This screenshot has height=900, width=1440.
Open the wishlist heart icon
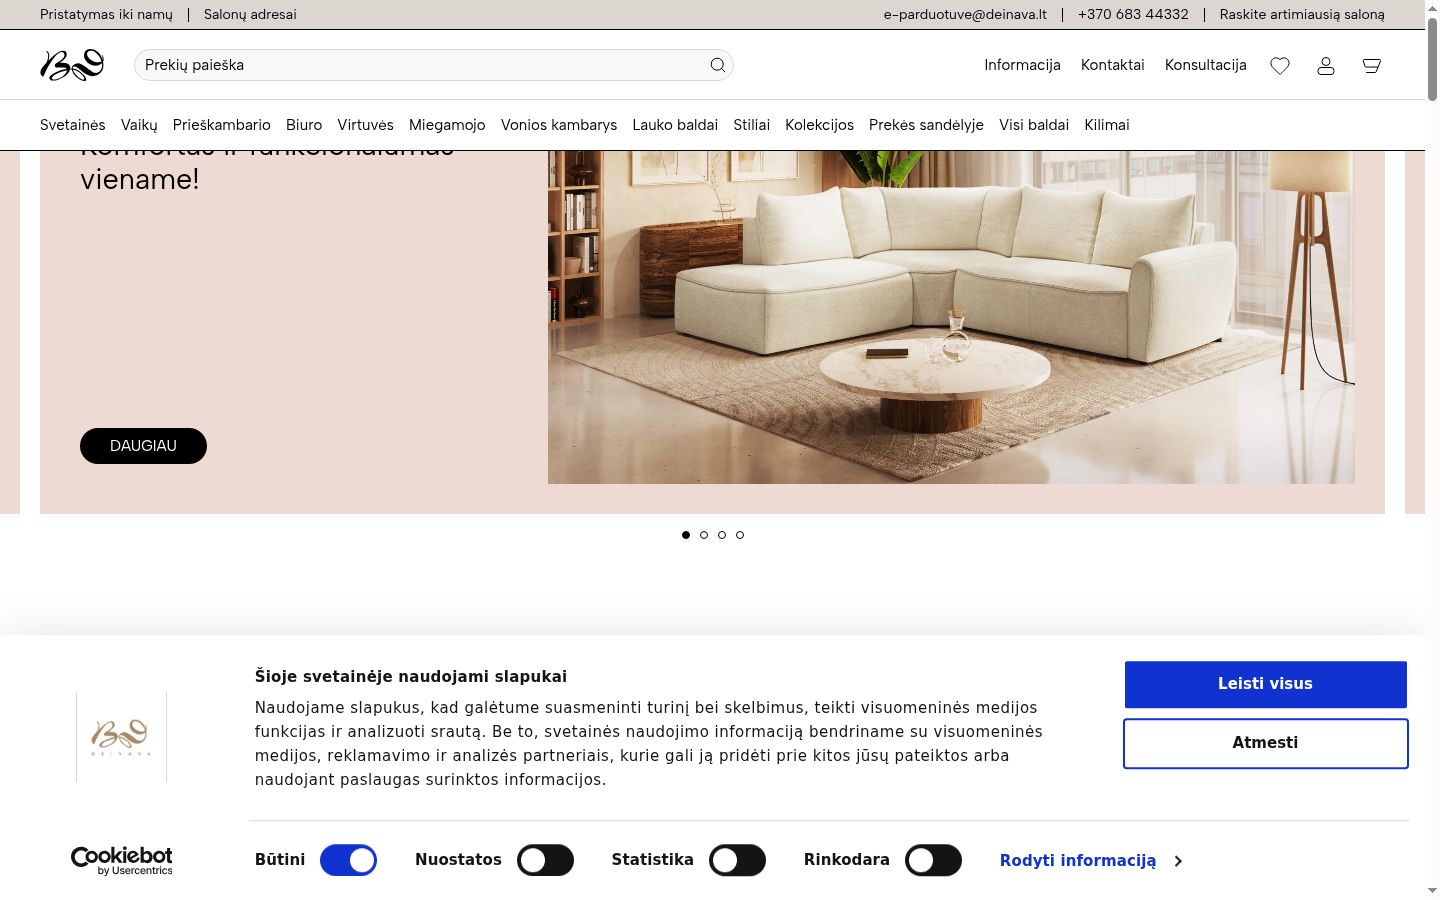coord(1280,65)
